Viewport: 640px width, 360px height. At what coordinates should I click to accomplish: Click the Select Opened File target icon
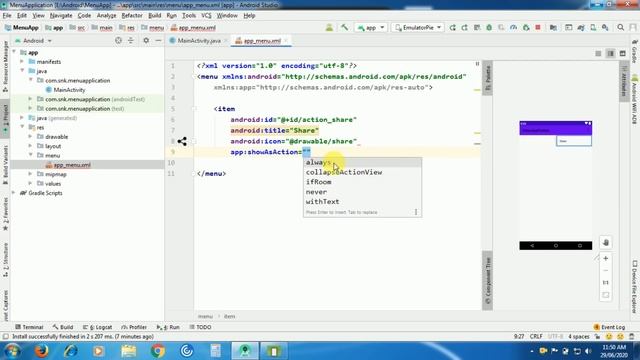(x=118, y=40)
